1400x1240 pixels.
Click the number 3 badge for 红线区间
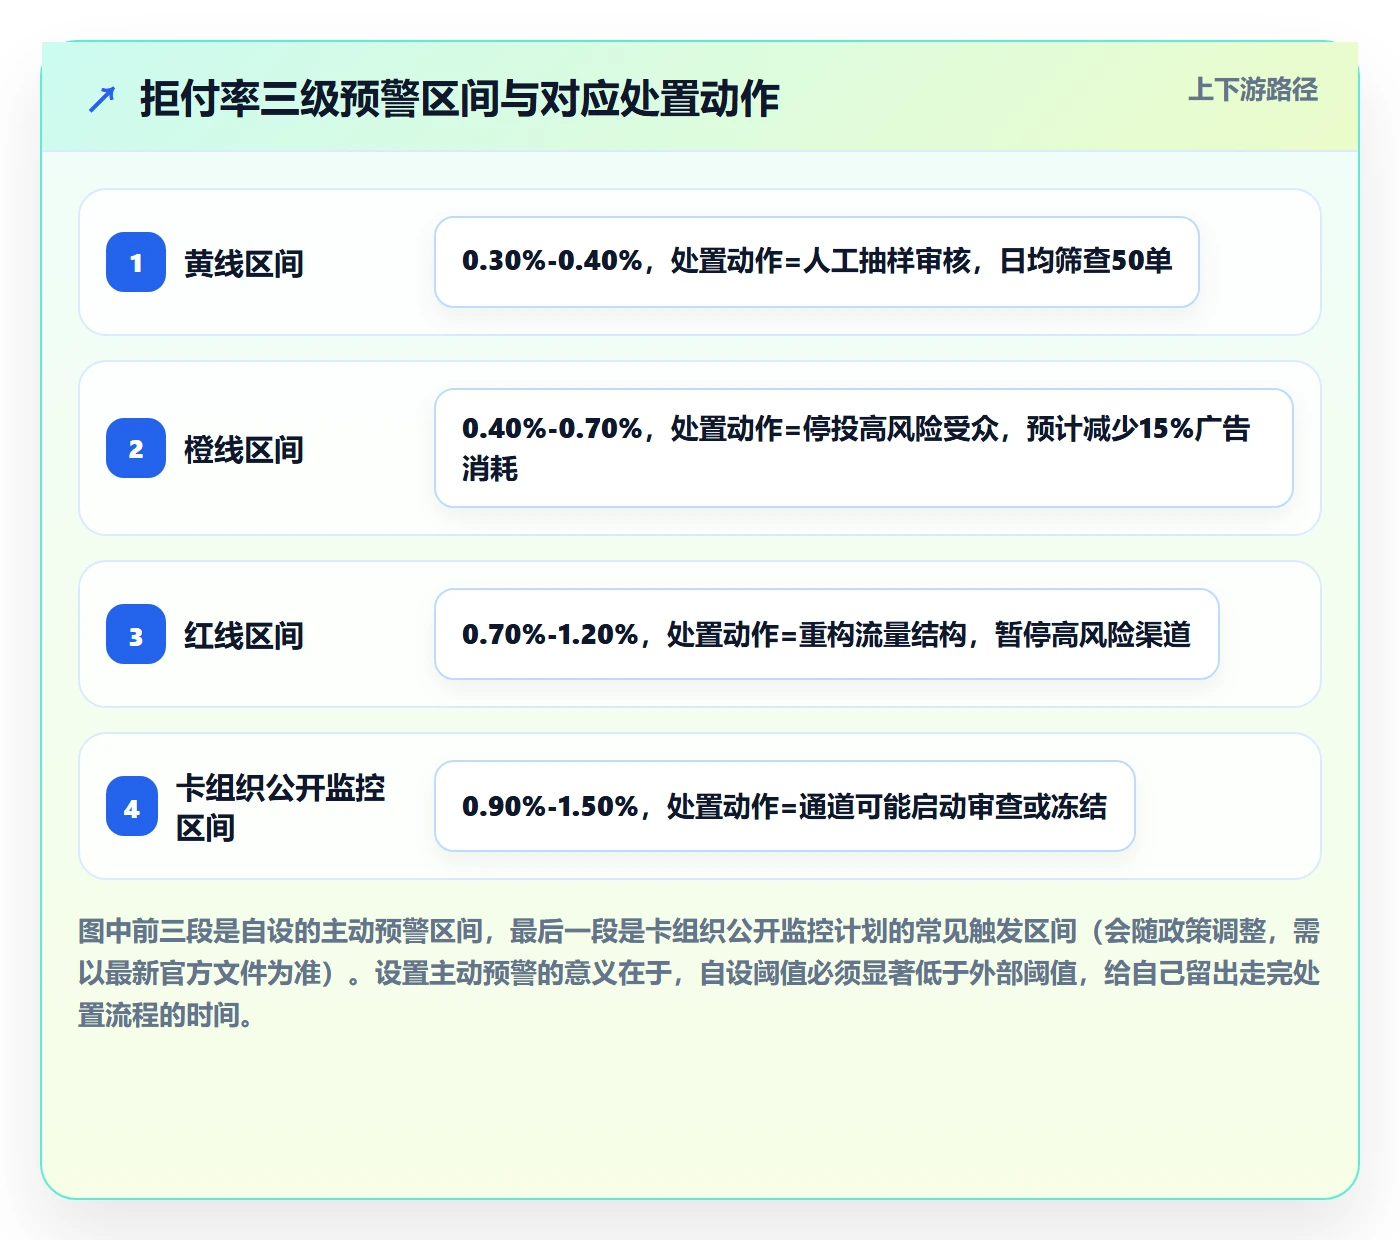(136, 634)
